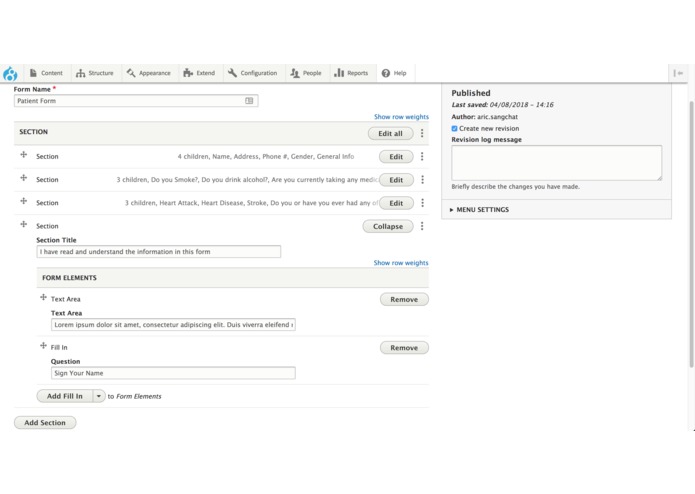Grab drag handle of Heart Attack section

click(x=24, y=201)
